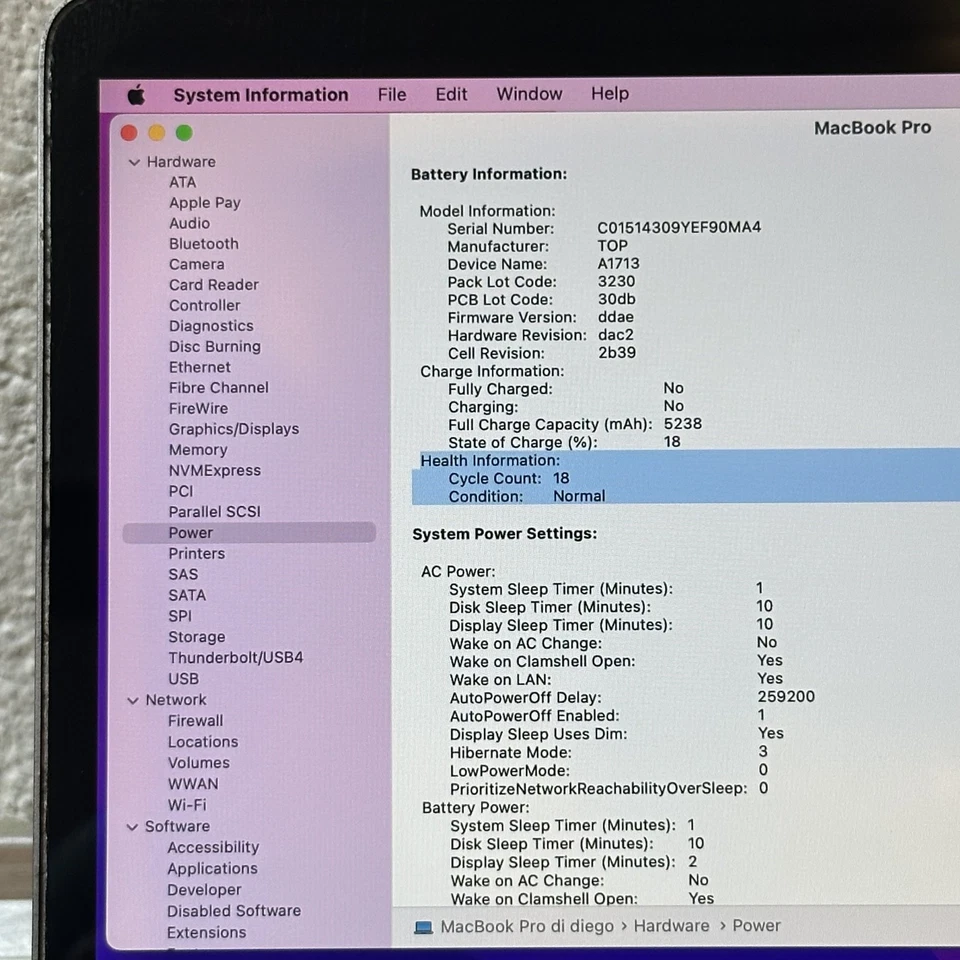The width and height of the screenshot is (960, 960).
Task: Select USB in the sidebar
Action: 183,679
